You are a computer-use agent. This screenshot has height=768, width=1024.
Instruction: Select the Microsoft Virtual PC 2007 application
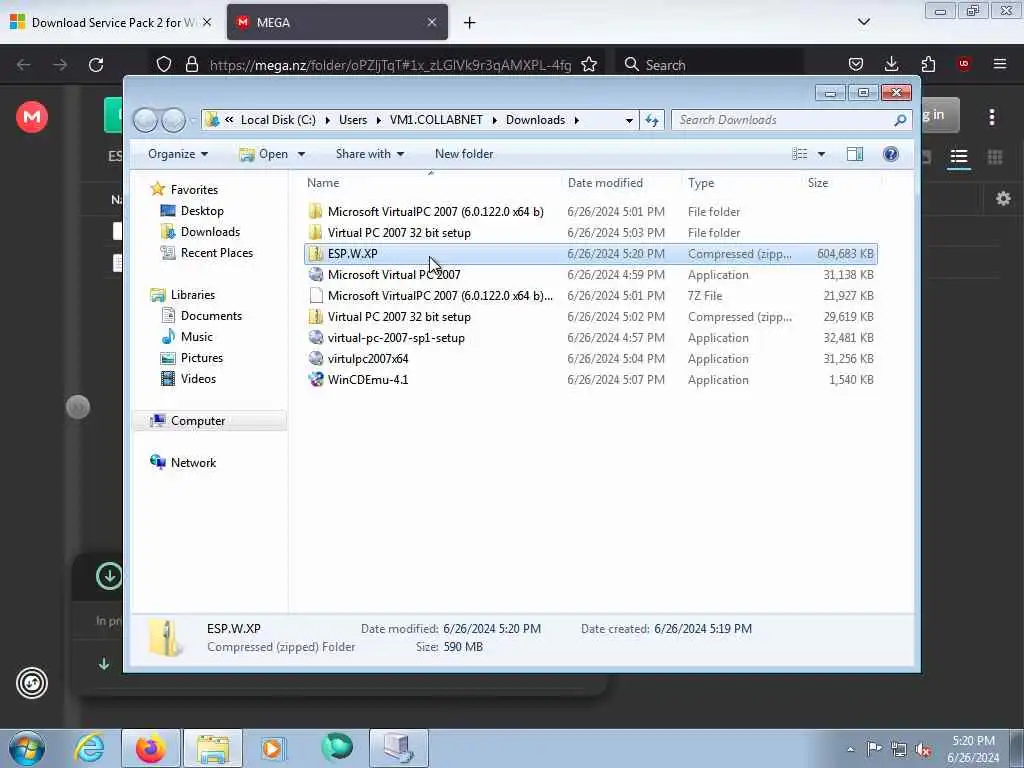[x=590, y=275]
